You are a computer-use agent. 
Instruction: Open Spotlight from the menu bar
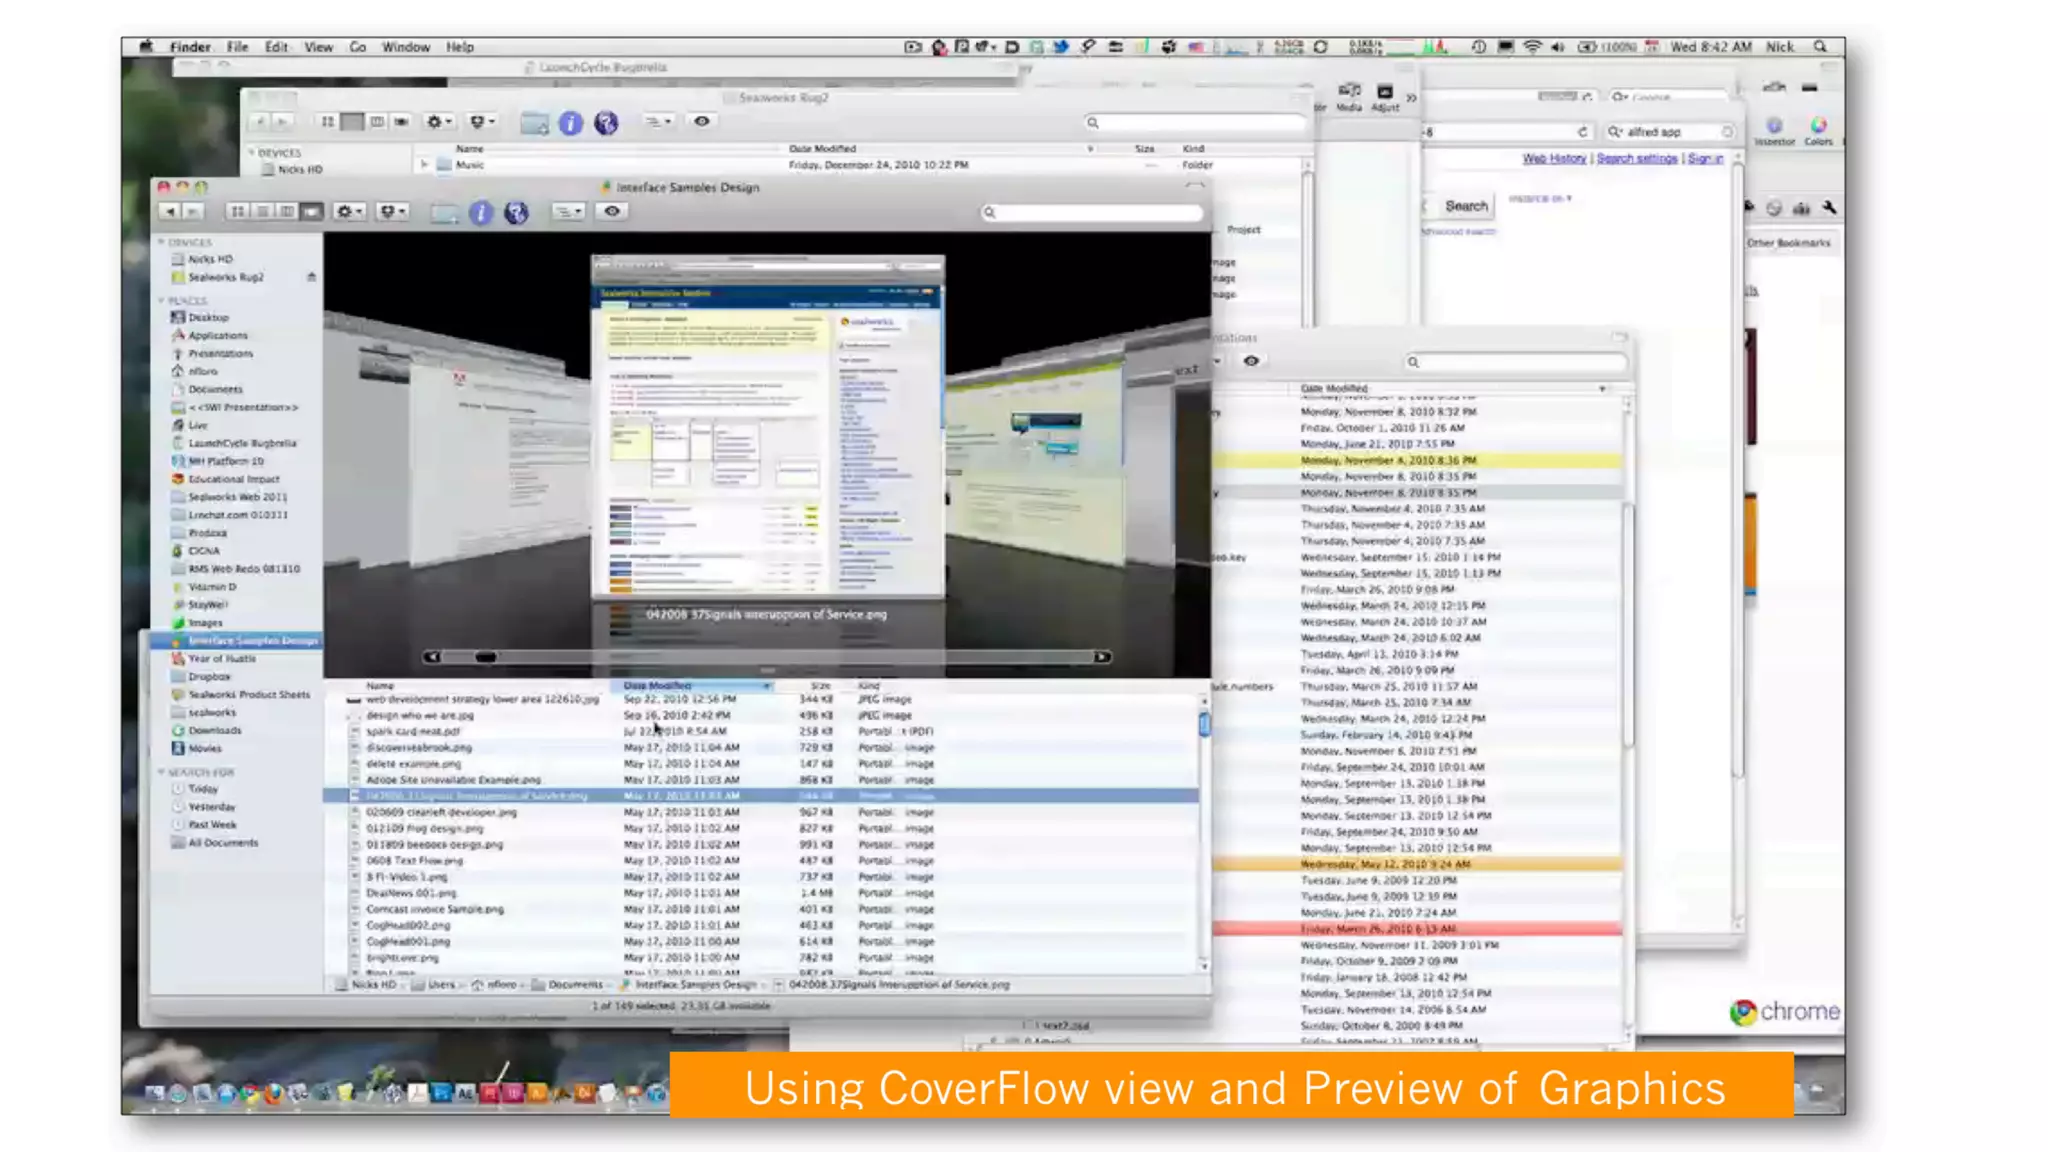(x=1821, y=47)
